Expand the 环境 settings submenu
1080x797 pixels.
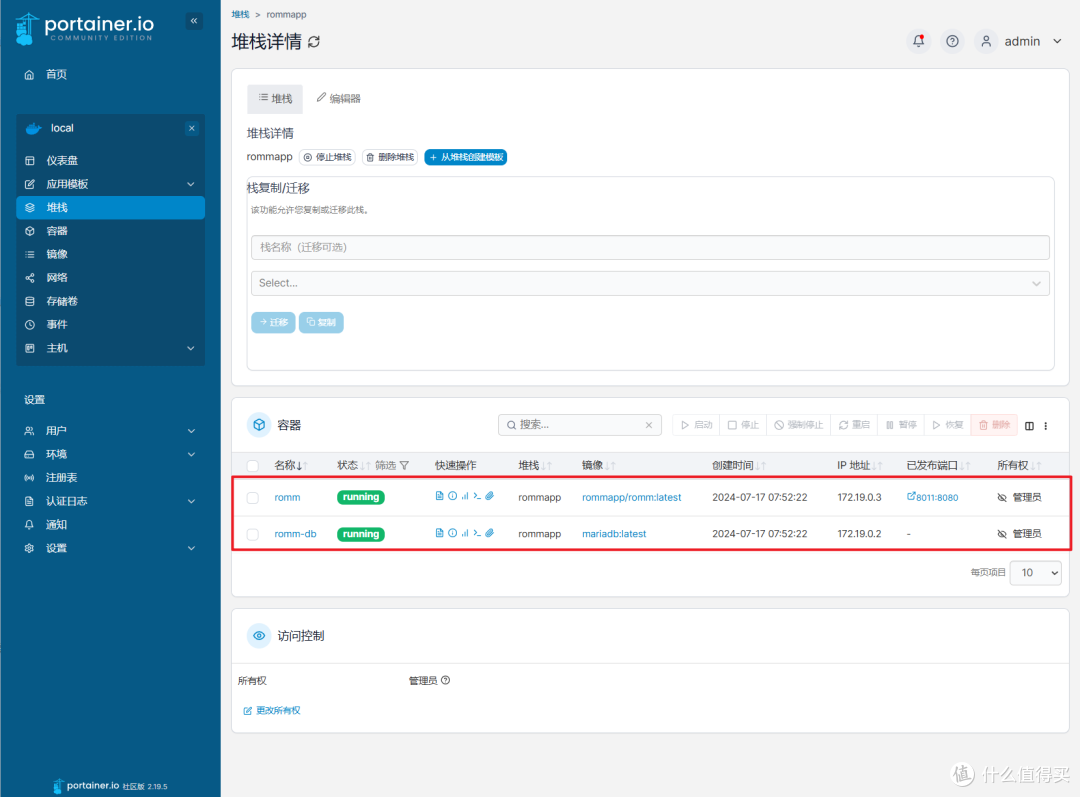[x=191, y=454]
